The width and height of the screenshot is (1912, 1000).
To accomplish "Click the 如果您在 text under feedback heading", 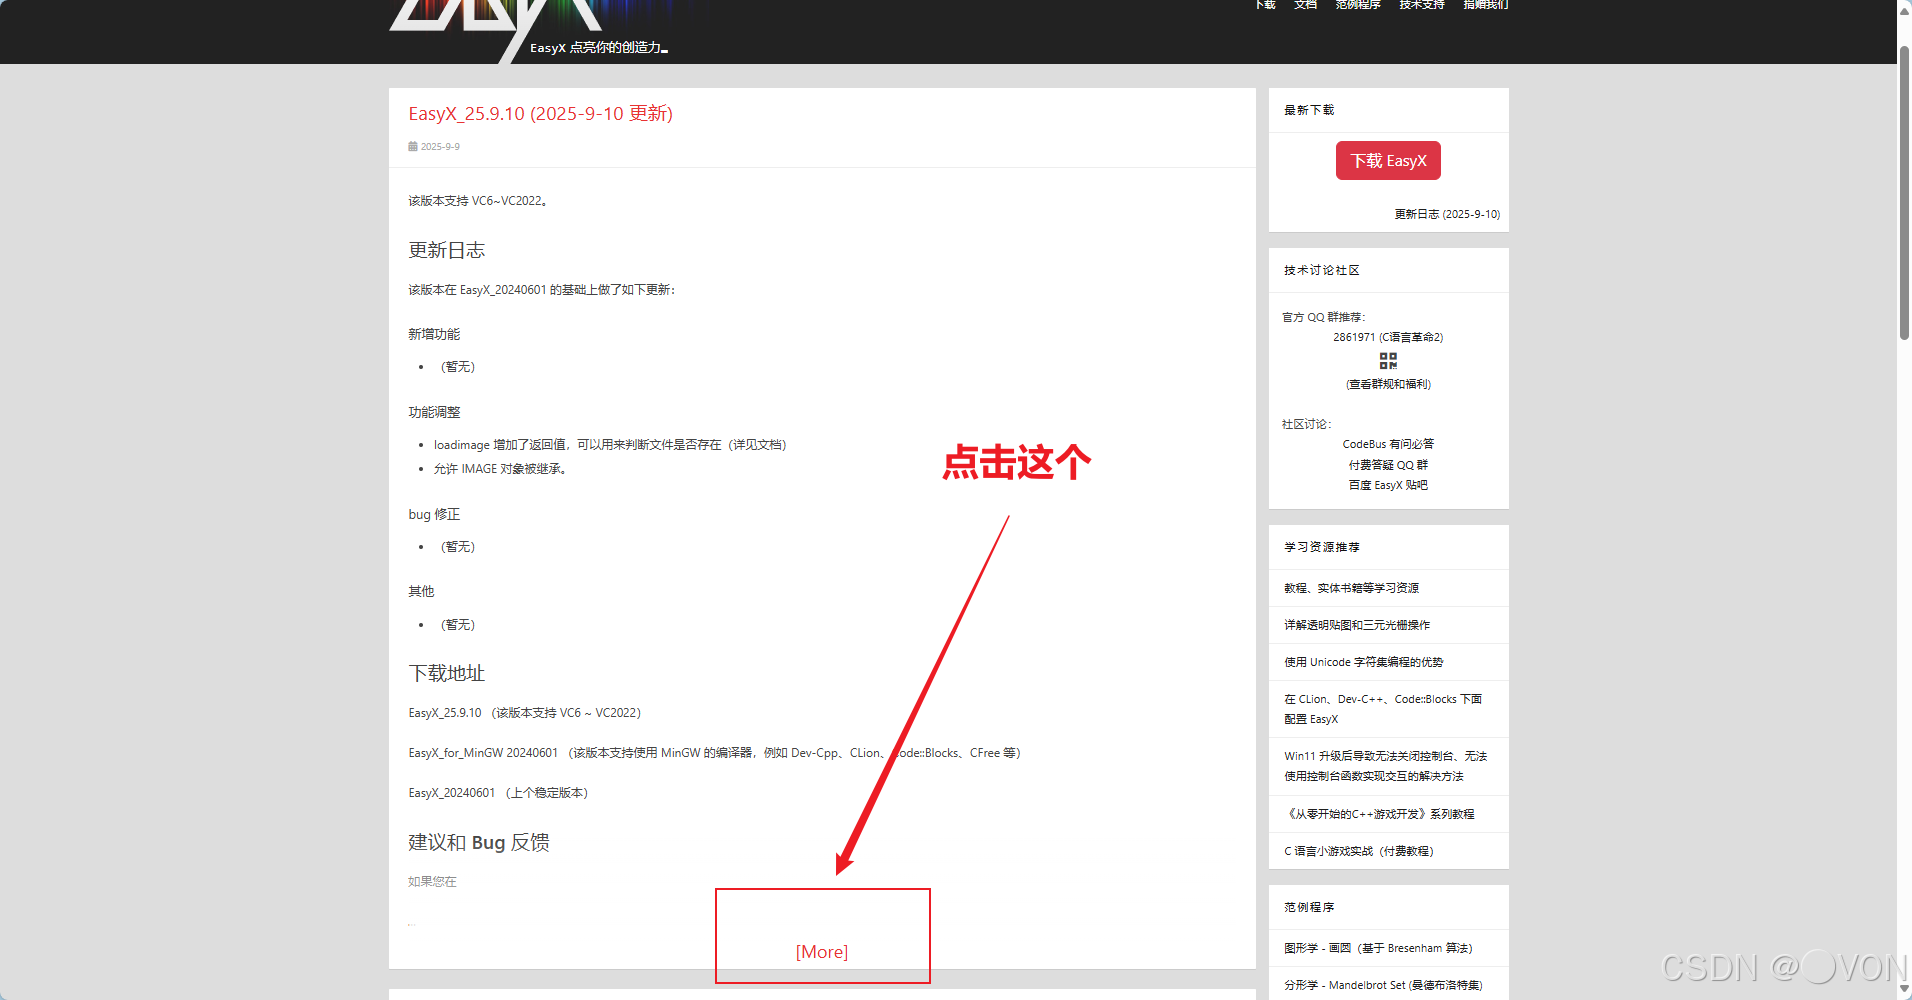I will pos(432,882).
